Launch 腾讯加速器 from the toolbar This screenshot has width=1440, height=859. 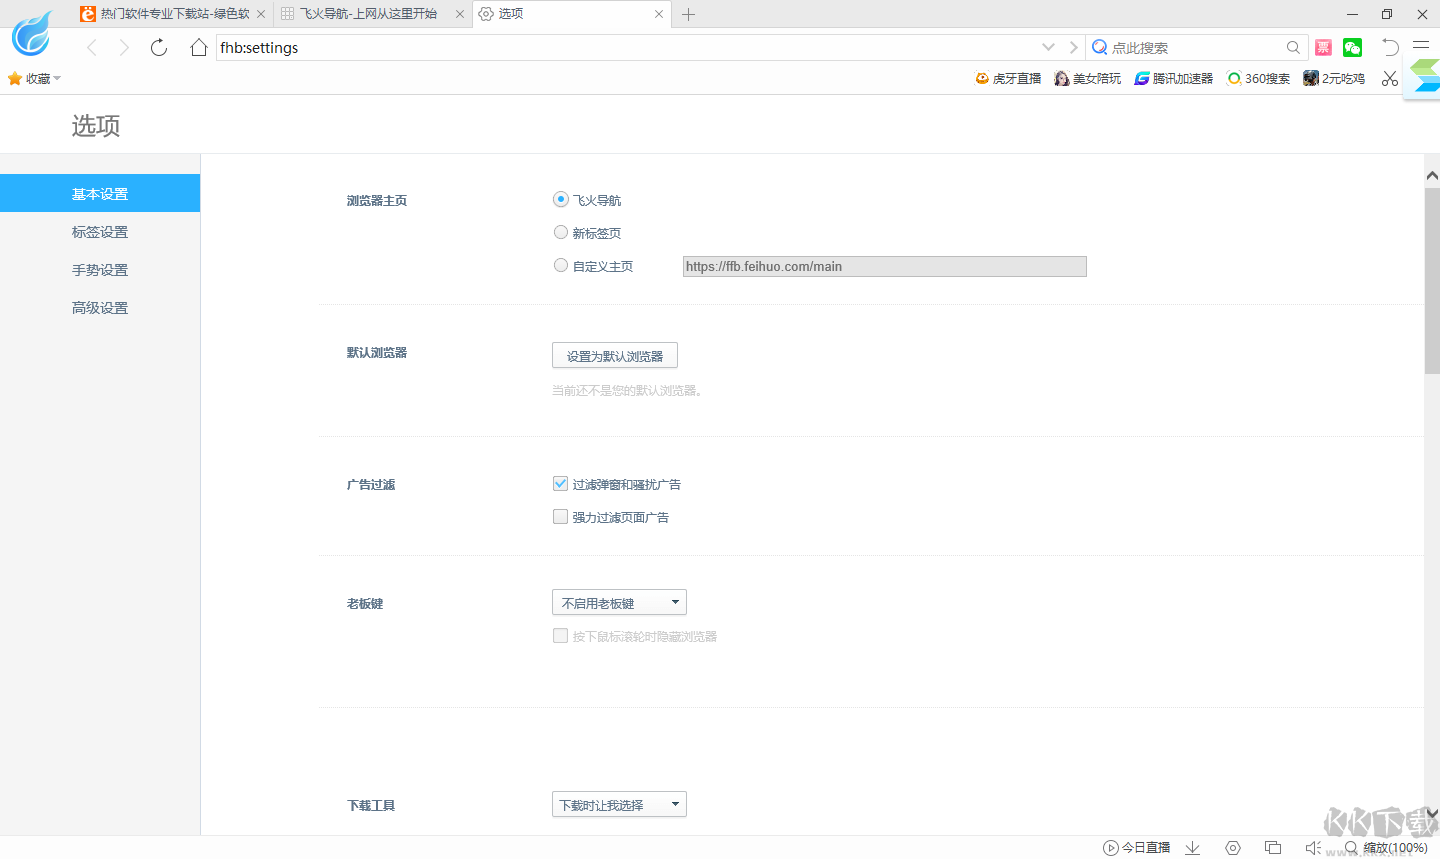click(x=1172, y=78)
